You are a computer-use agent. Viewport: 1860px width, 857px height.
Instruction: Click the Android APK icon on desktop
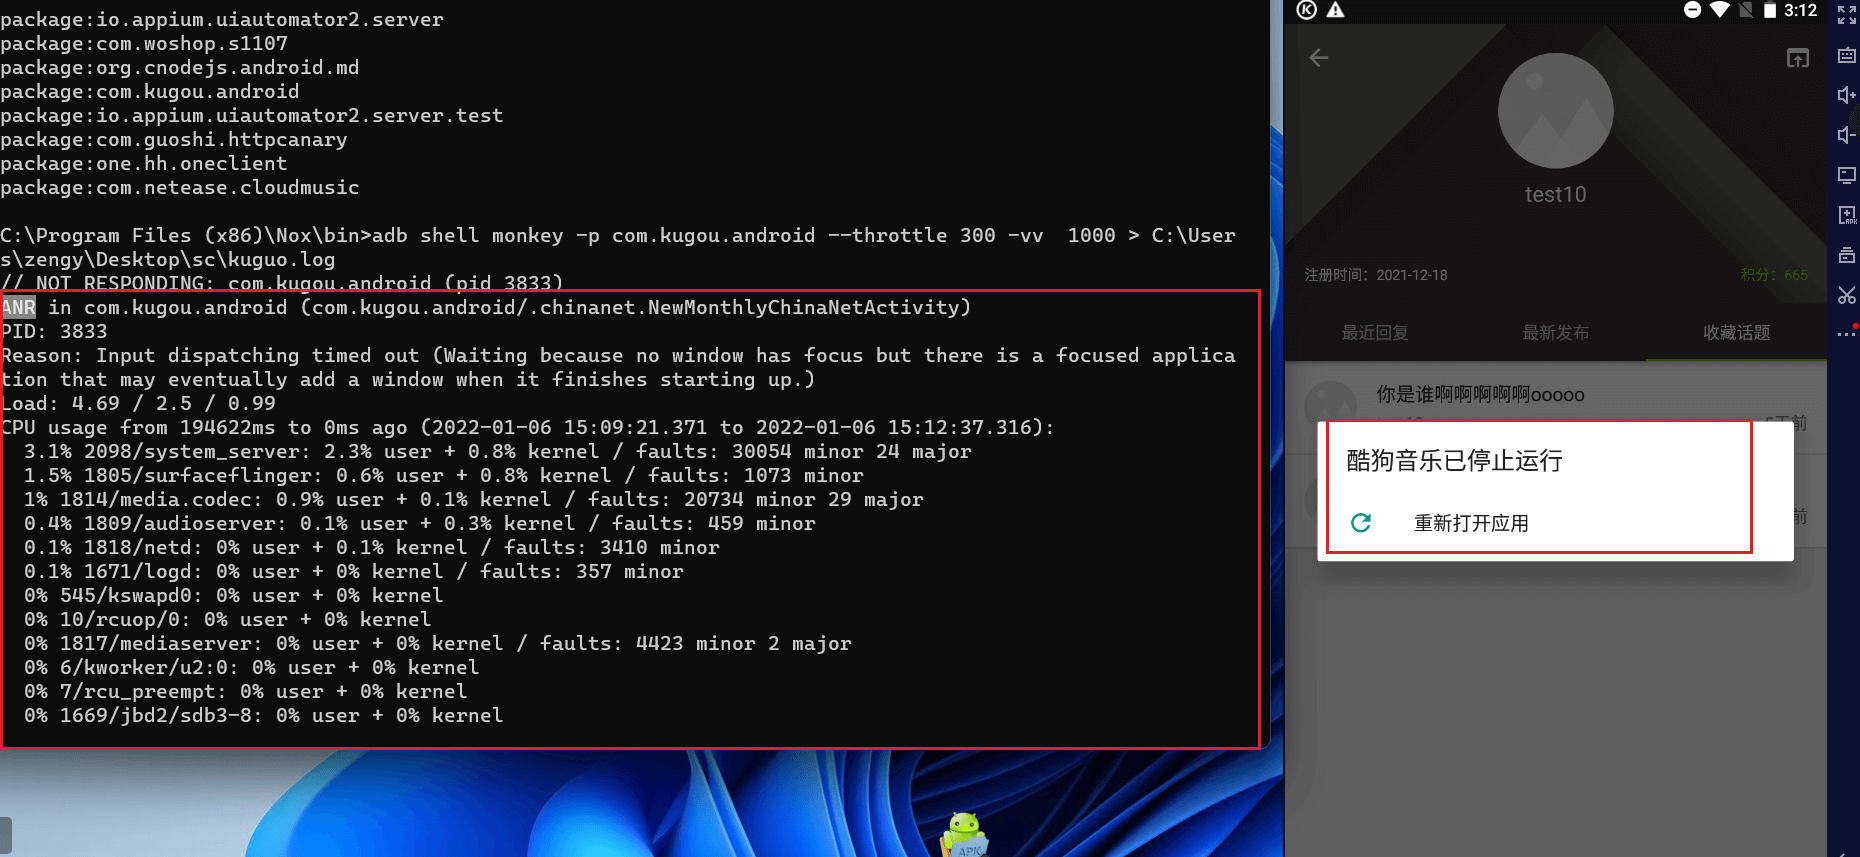964,835
